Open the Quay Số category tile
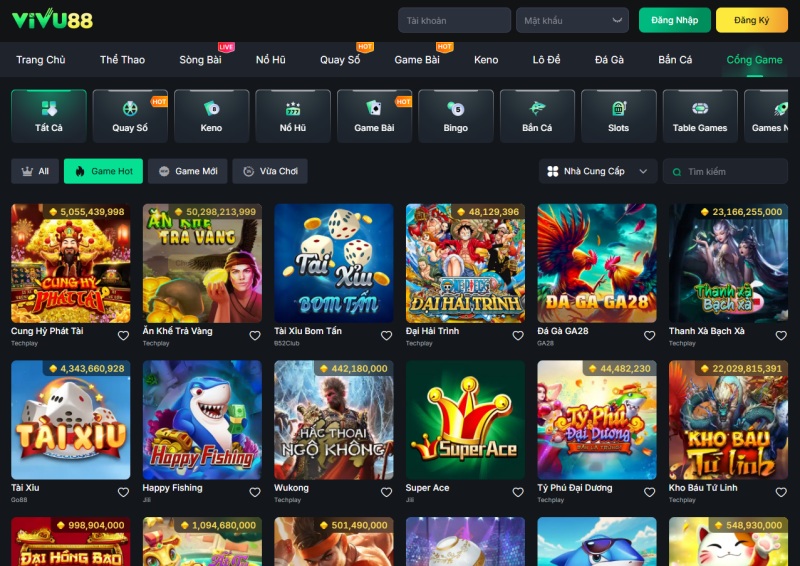The image size is (800, 566). [x=130, y=116]
